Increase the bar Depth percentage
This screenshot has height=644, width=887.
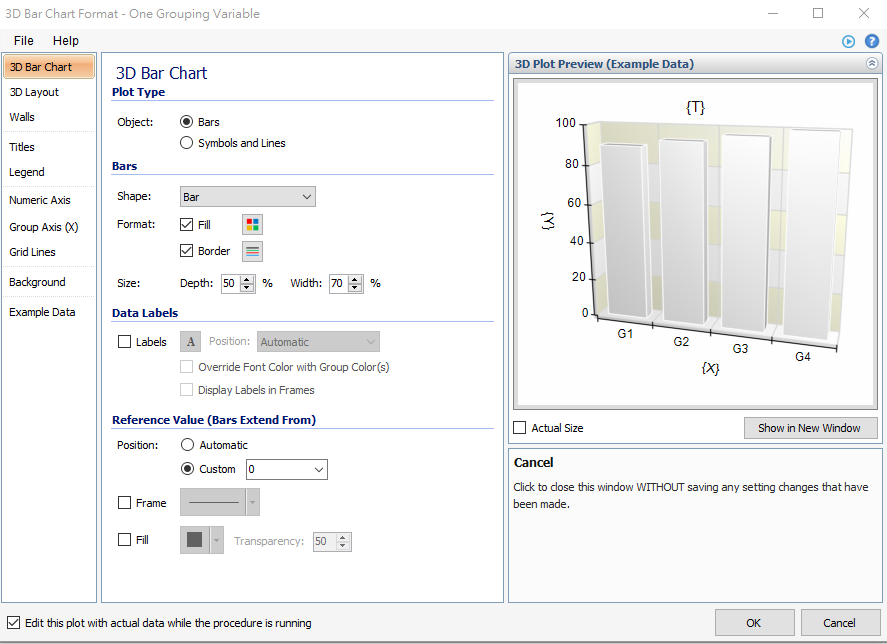coord(247,279)
